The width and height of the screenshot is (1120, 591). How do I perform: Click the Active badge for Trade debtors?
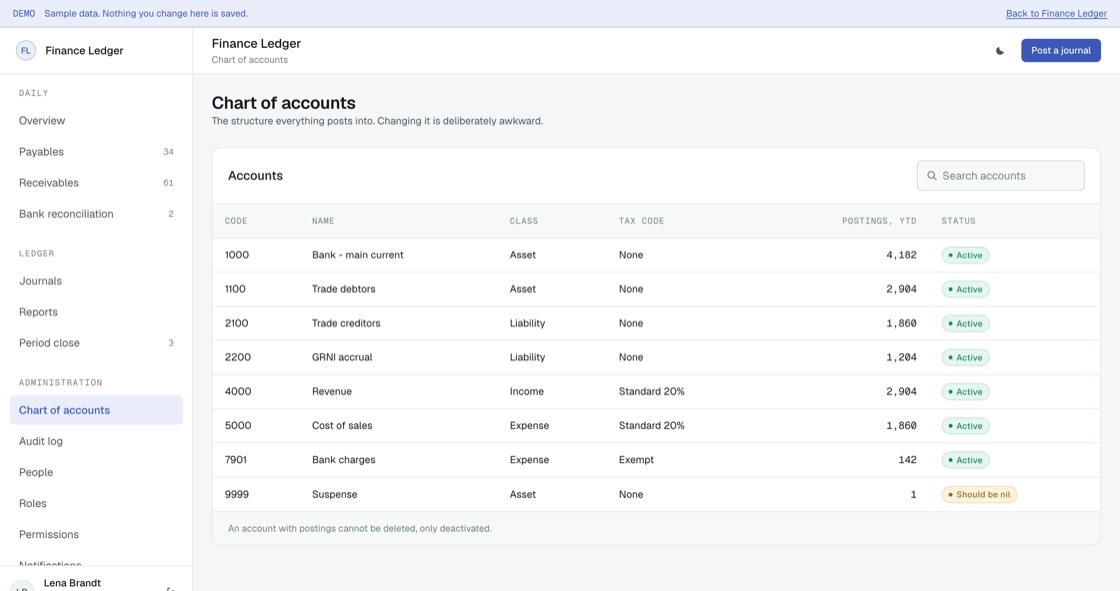coord(965,289)
